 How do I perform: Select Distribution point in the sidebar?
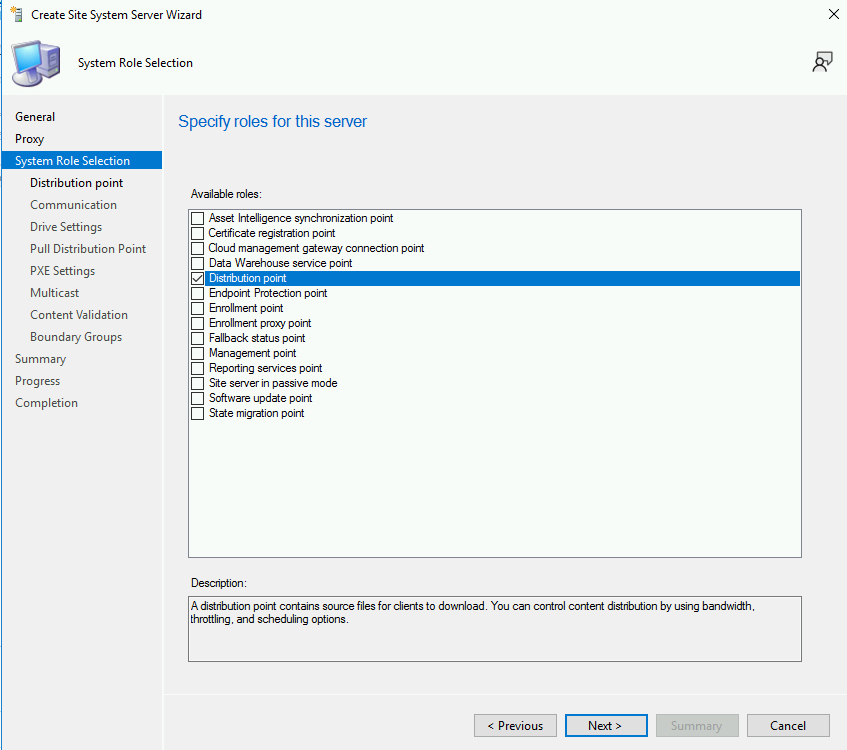[77, 183]
